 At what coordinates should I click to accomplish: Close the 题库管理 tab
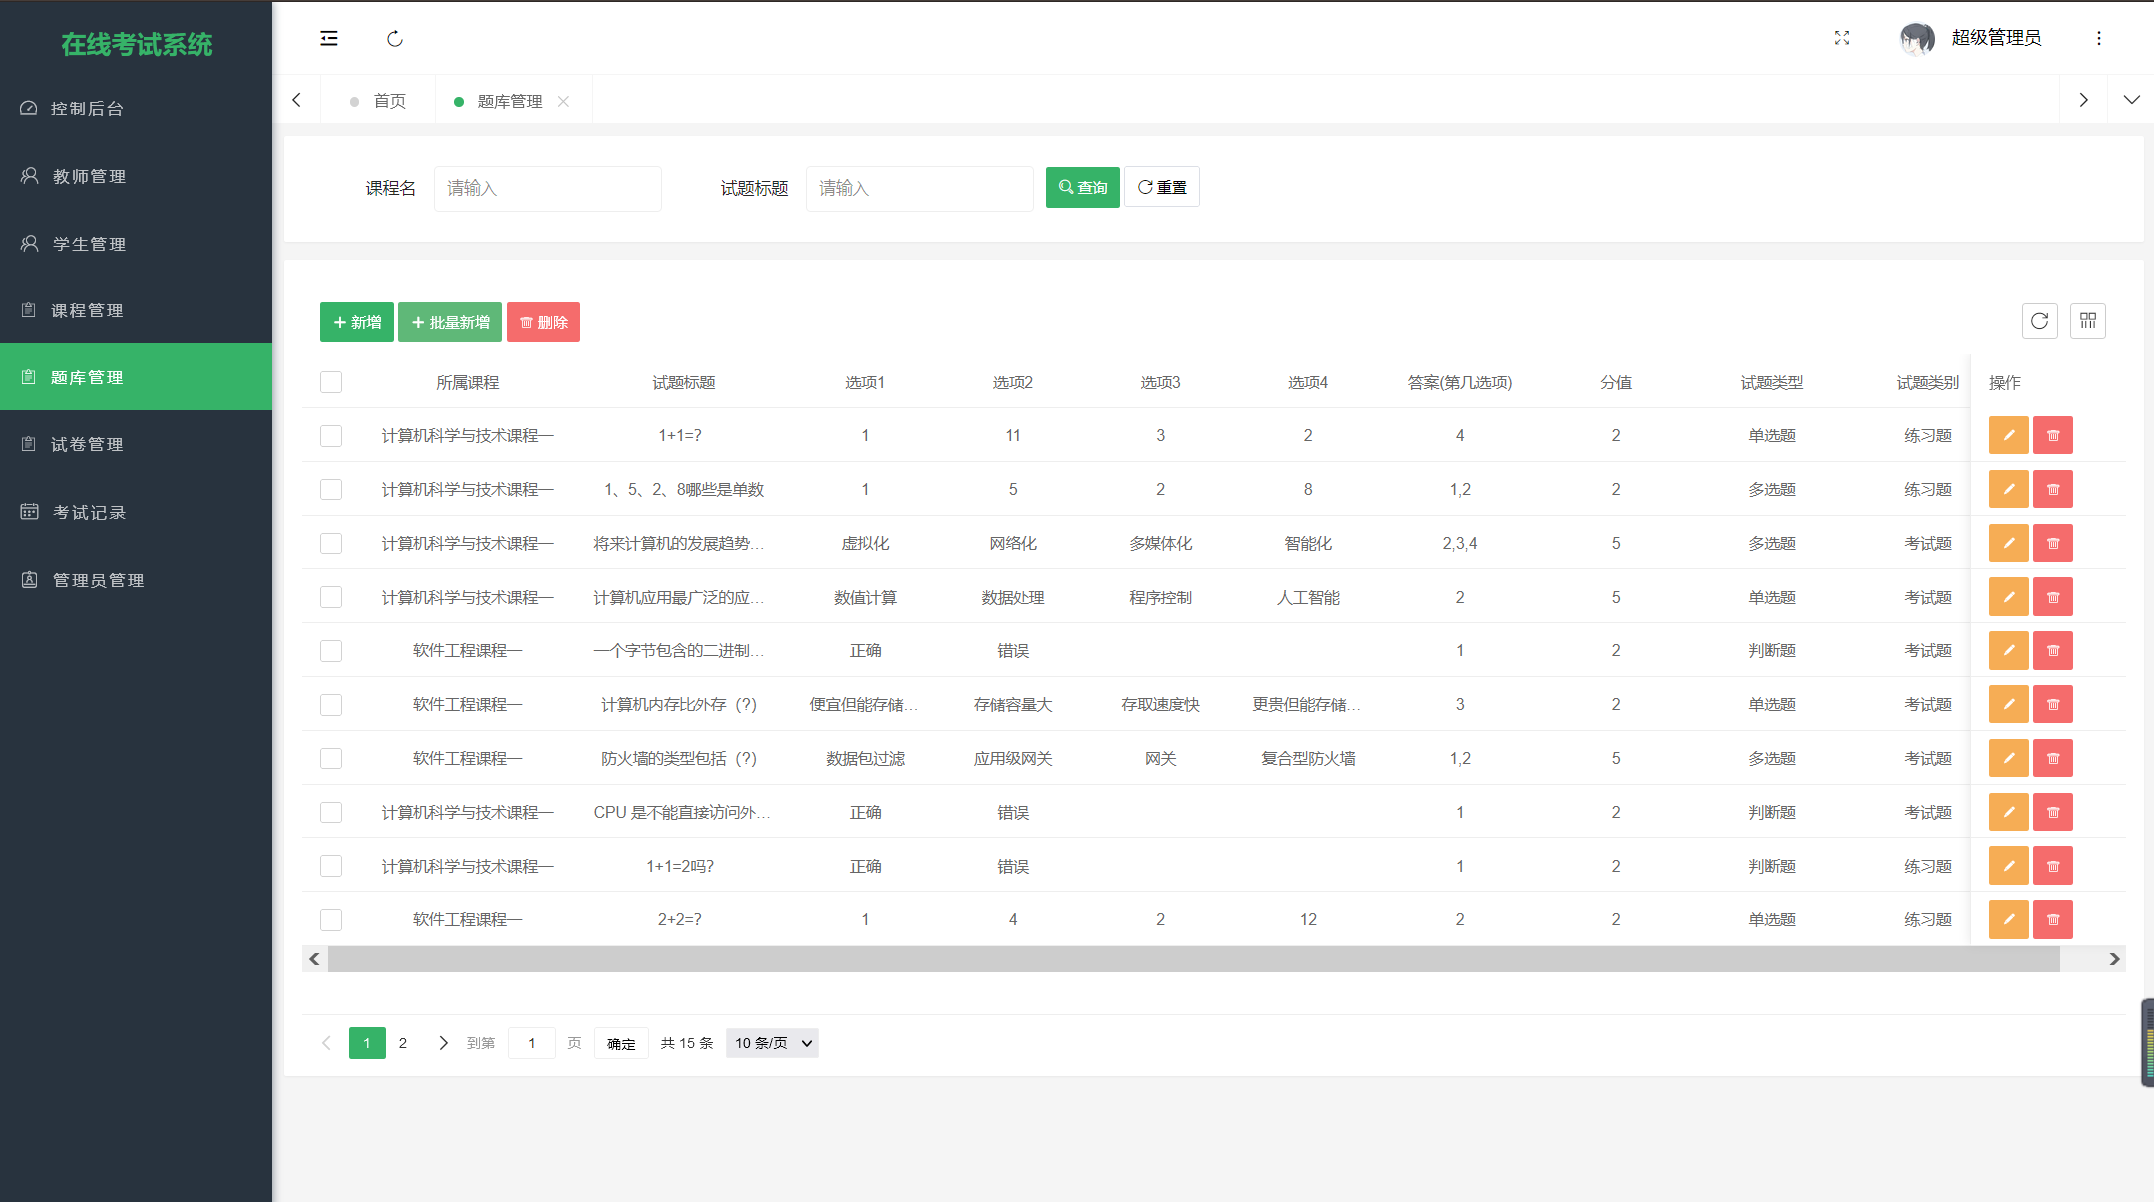(x=564, y=101)
